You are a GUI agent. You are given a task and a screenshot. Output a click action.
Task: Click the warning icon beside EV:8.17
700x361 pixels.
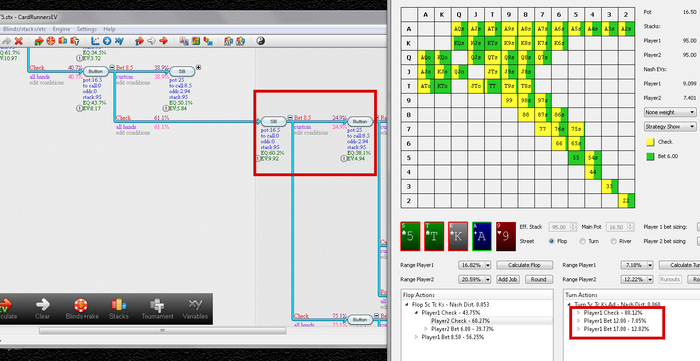79,108
